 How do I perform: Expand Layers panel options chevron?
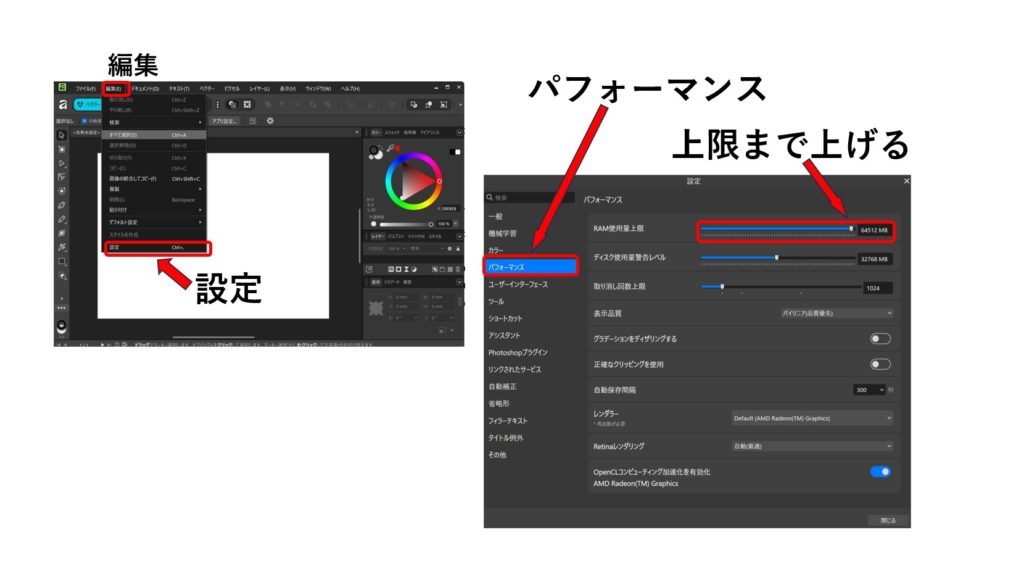coord(459,236)
